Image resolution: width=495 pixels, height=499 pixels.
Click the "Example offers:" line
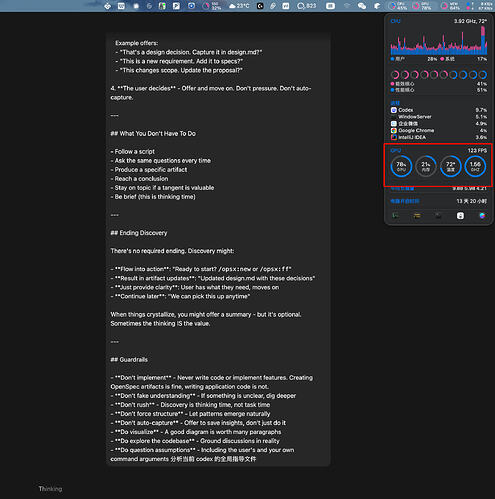pos(137,43)
